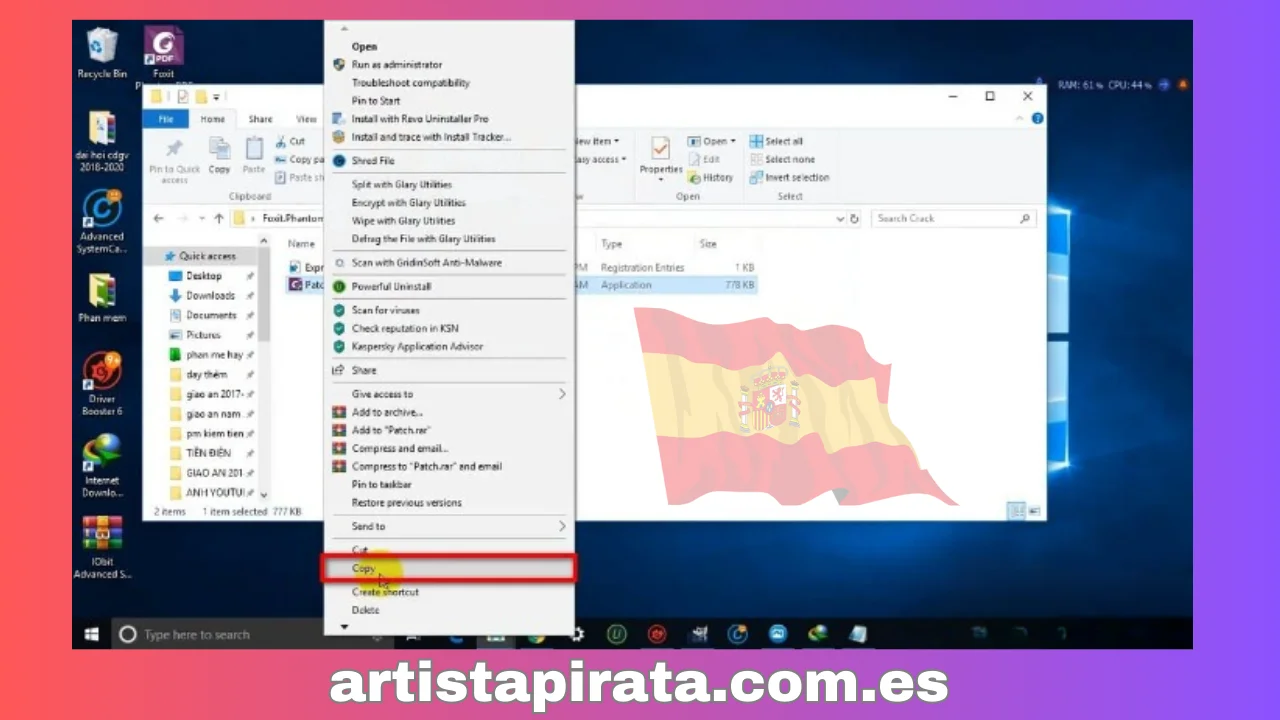Image resolution: width=1280 pixels, height=720 pixels.
Task: Click Select all in the ribbon
Action: click(776, 141)
